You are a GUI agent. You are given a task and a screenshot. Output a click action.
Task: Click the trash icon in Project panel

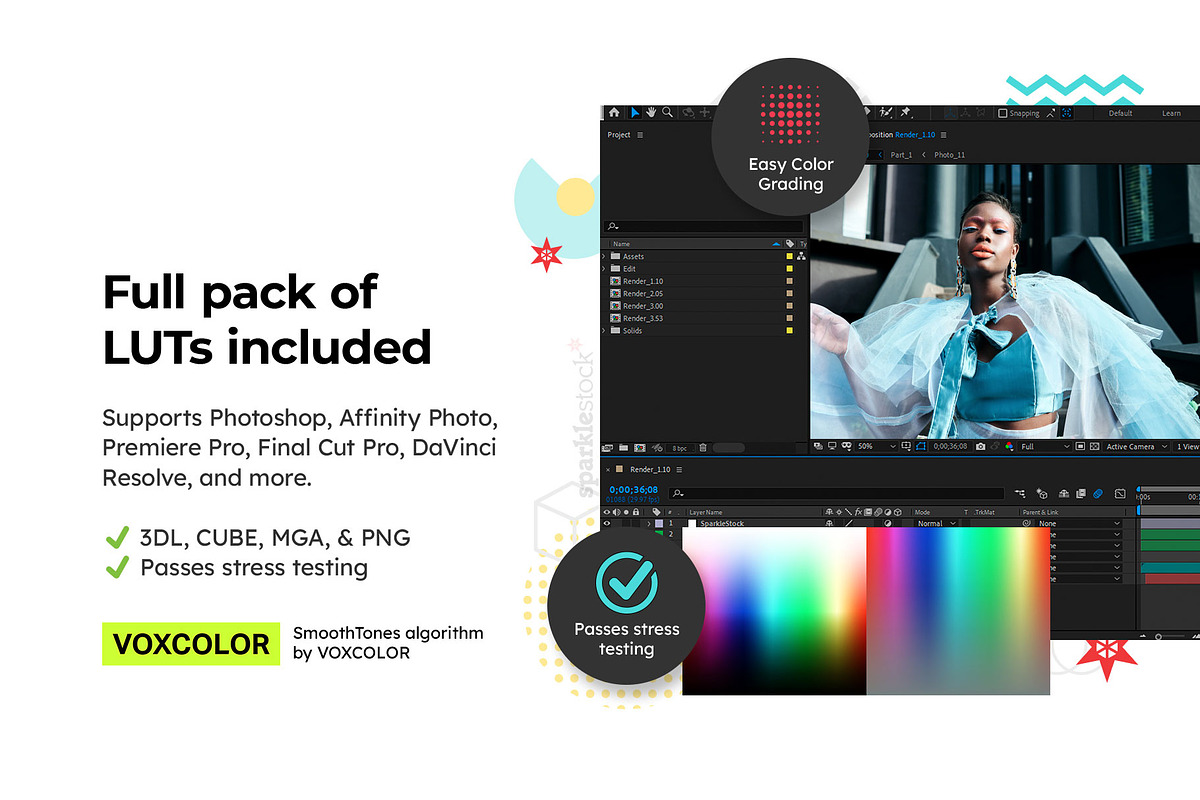(703, 448)
